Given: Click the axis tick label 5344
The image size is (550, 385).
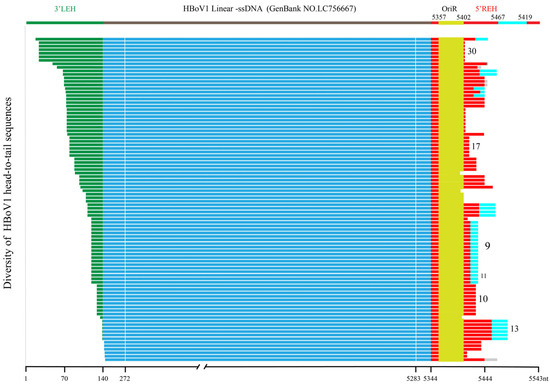Looking at the screenshot, I should coord(430,379).
